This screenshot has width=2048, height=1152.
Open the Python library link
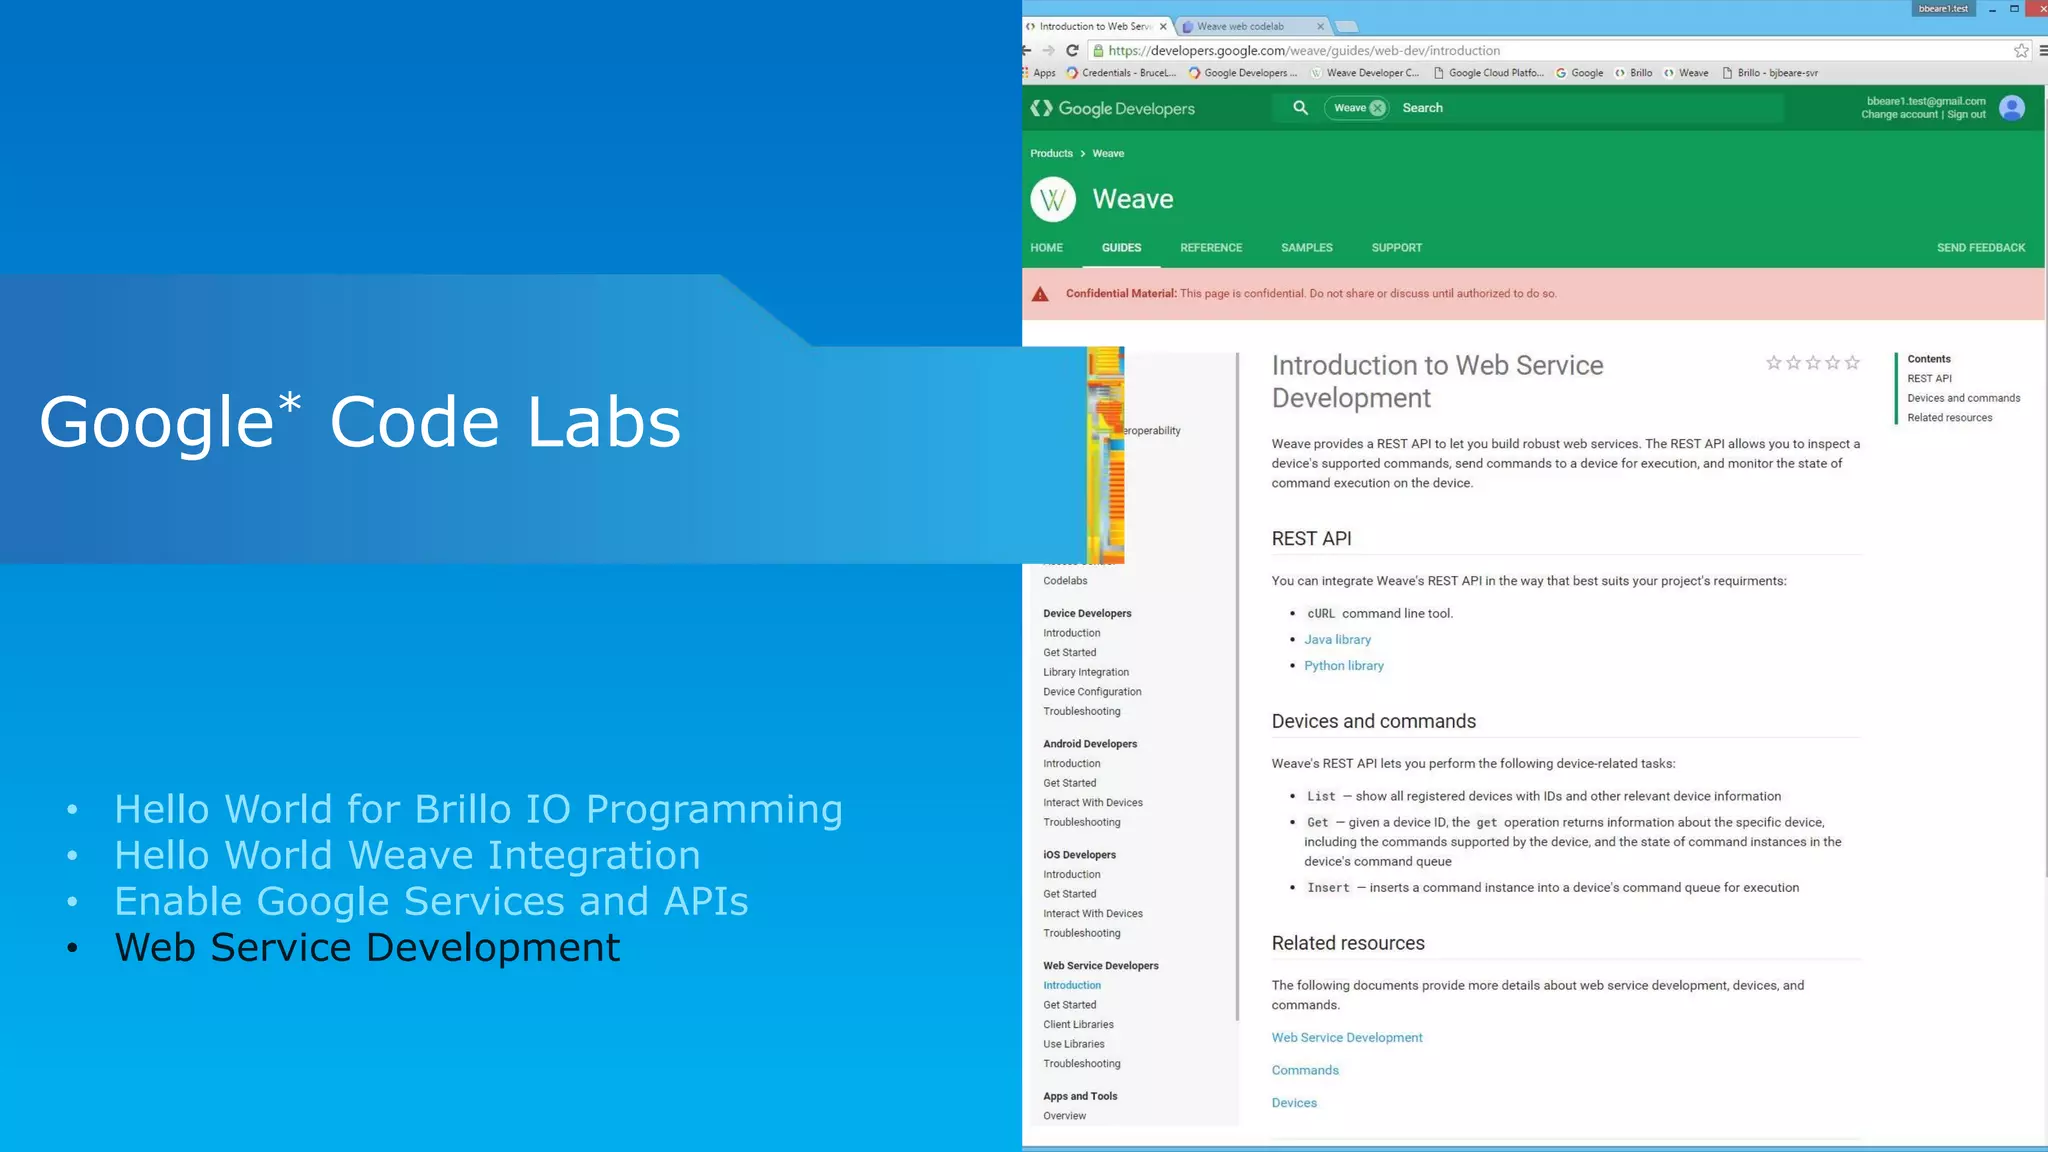tap(1344, 666)
